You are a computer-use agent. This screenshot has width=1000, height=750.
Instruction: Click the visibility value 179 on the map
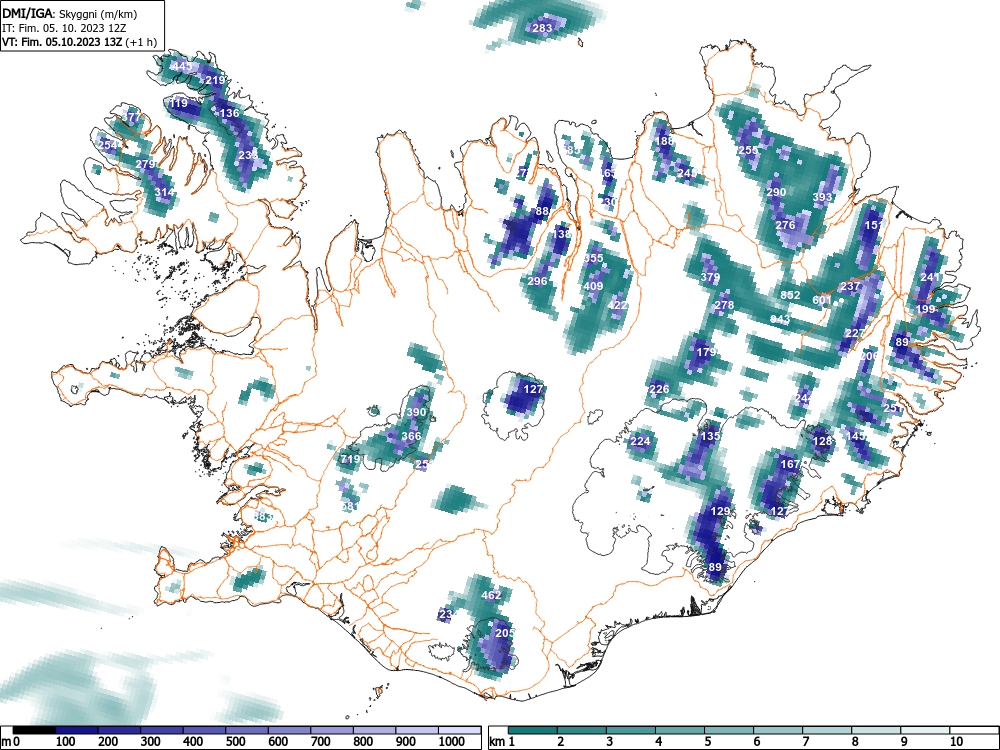706,352
